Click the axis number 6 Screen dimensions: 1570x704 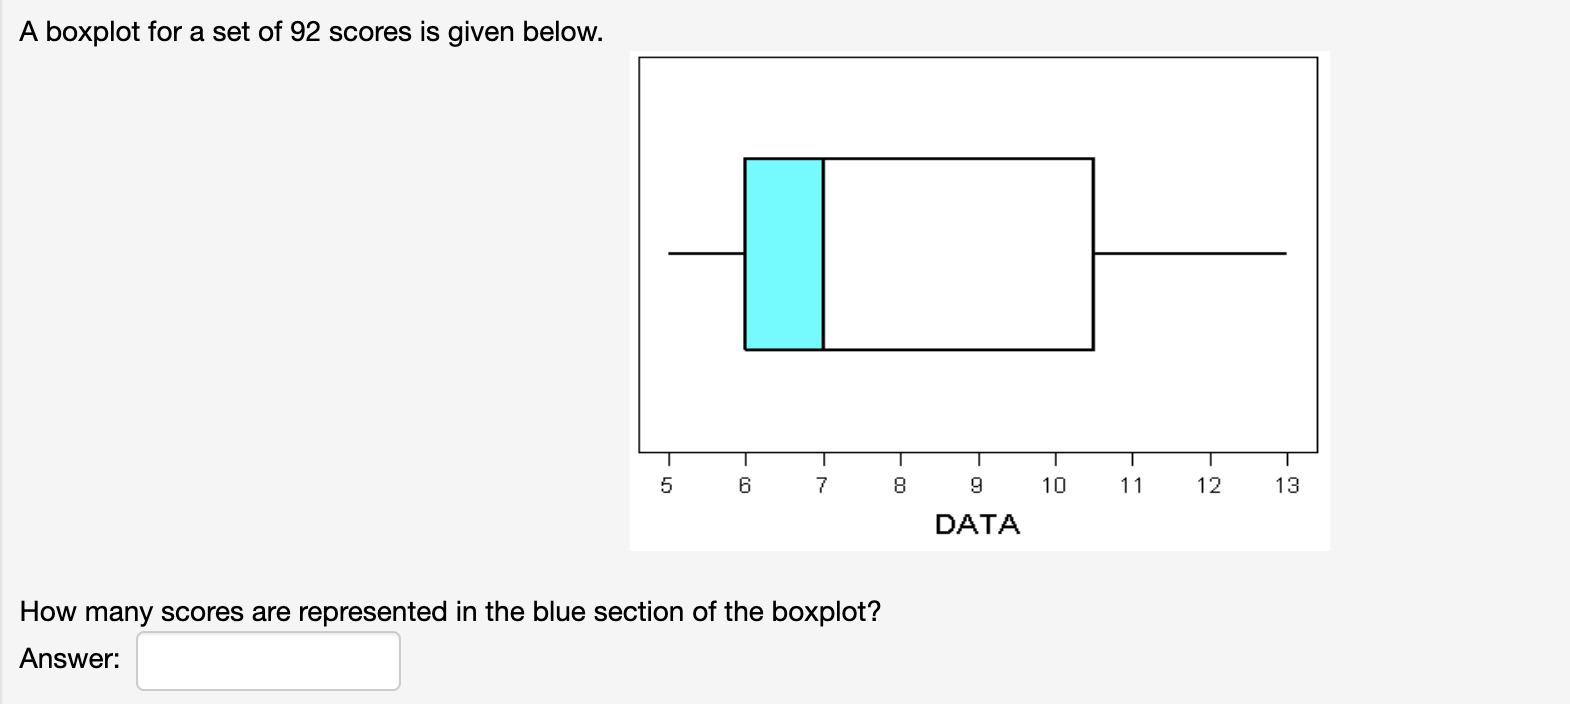(x=745, y=487)
